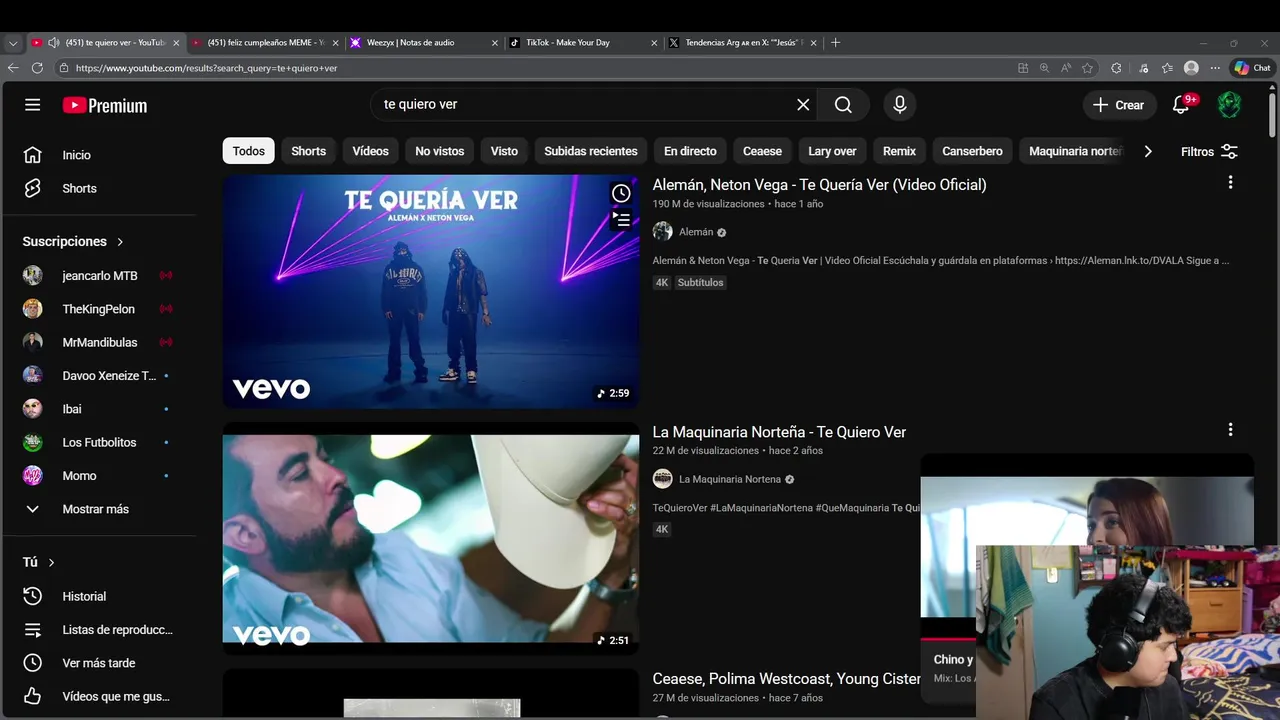Select the Vídeos filter chip
The width and height of the screenshot is (1280, 720).
[370, 151]
